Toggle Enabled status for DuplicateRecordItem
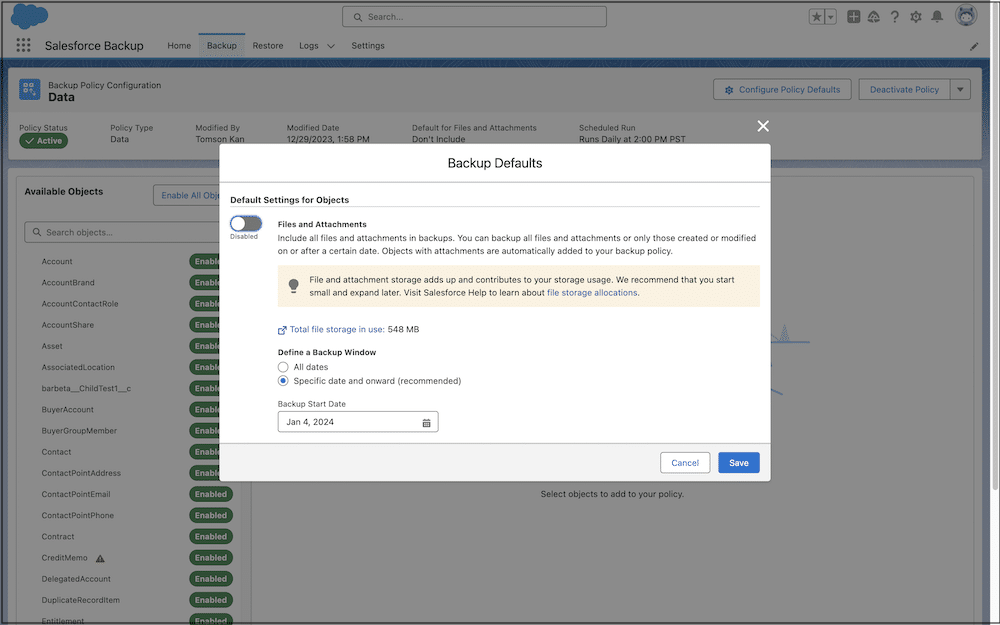Viewport: 1000px width, 625px height. click(211, 599)
